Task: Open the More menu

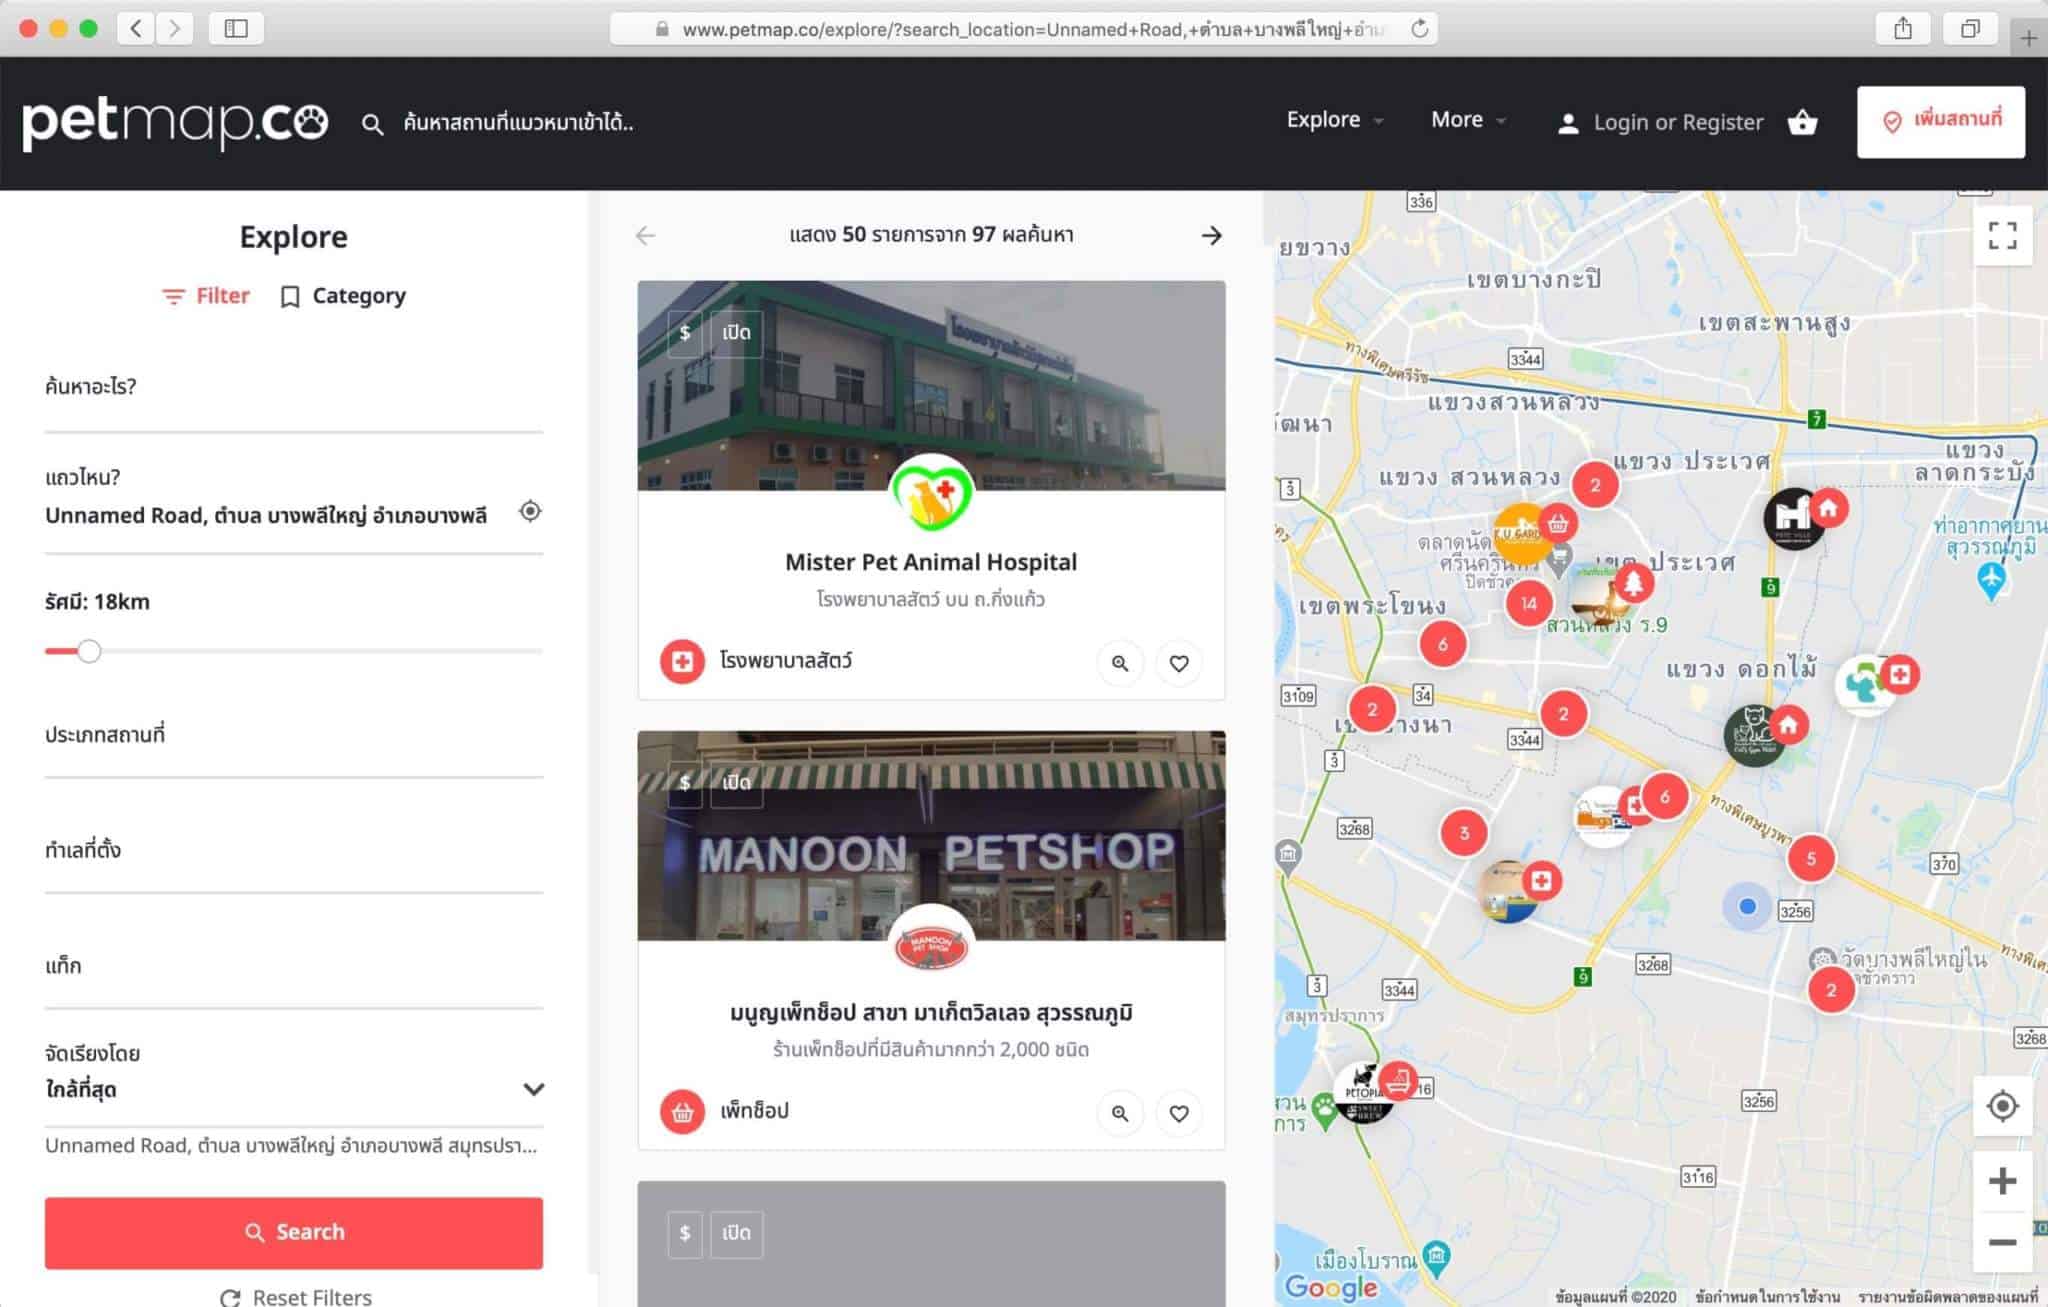Action: pos(1468,120)
